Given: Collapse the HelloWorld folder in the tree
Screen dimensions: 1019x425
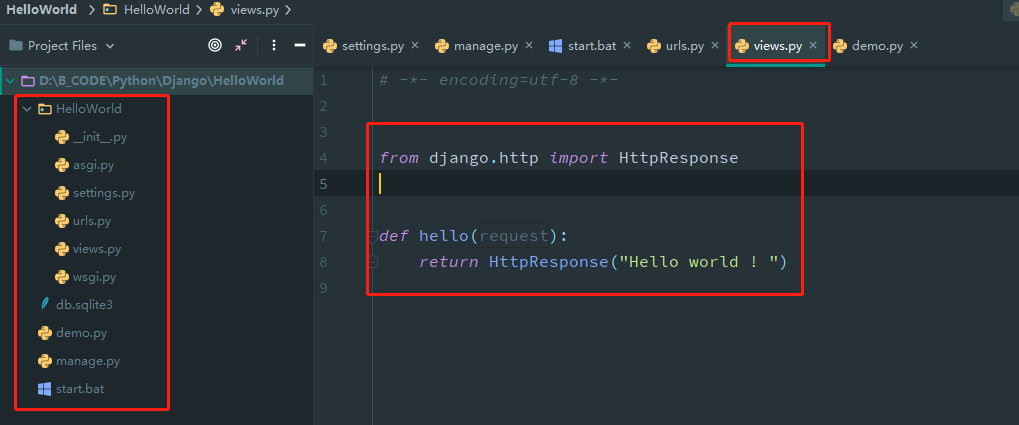Looking at the screenshot, I should pyautogui.click(x=27, y=109).
